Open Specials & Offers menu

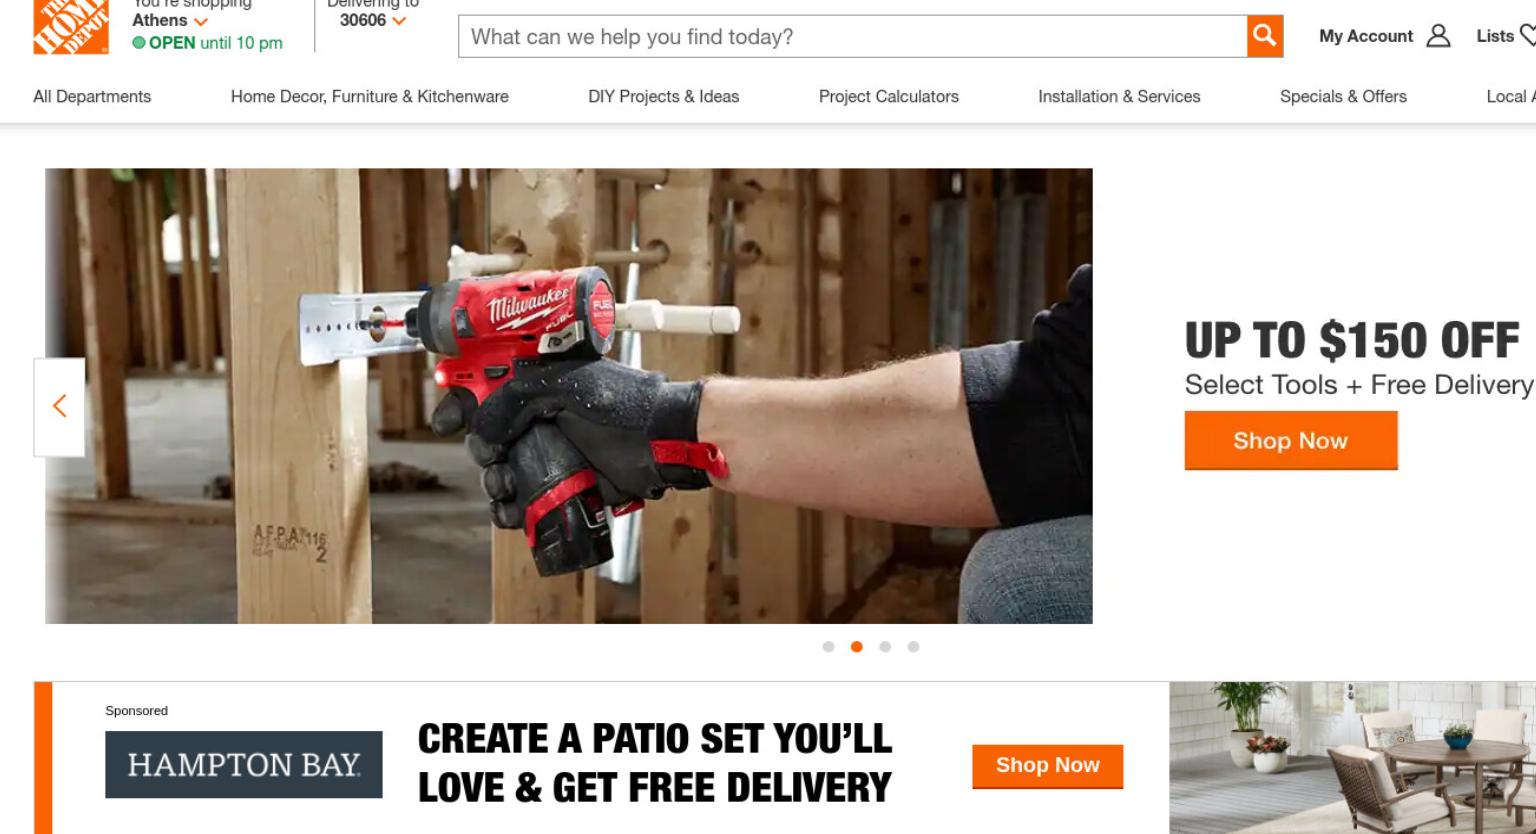pos(1343,97)
